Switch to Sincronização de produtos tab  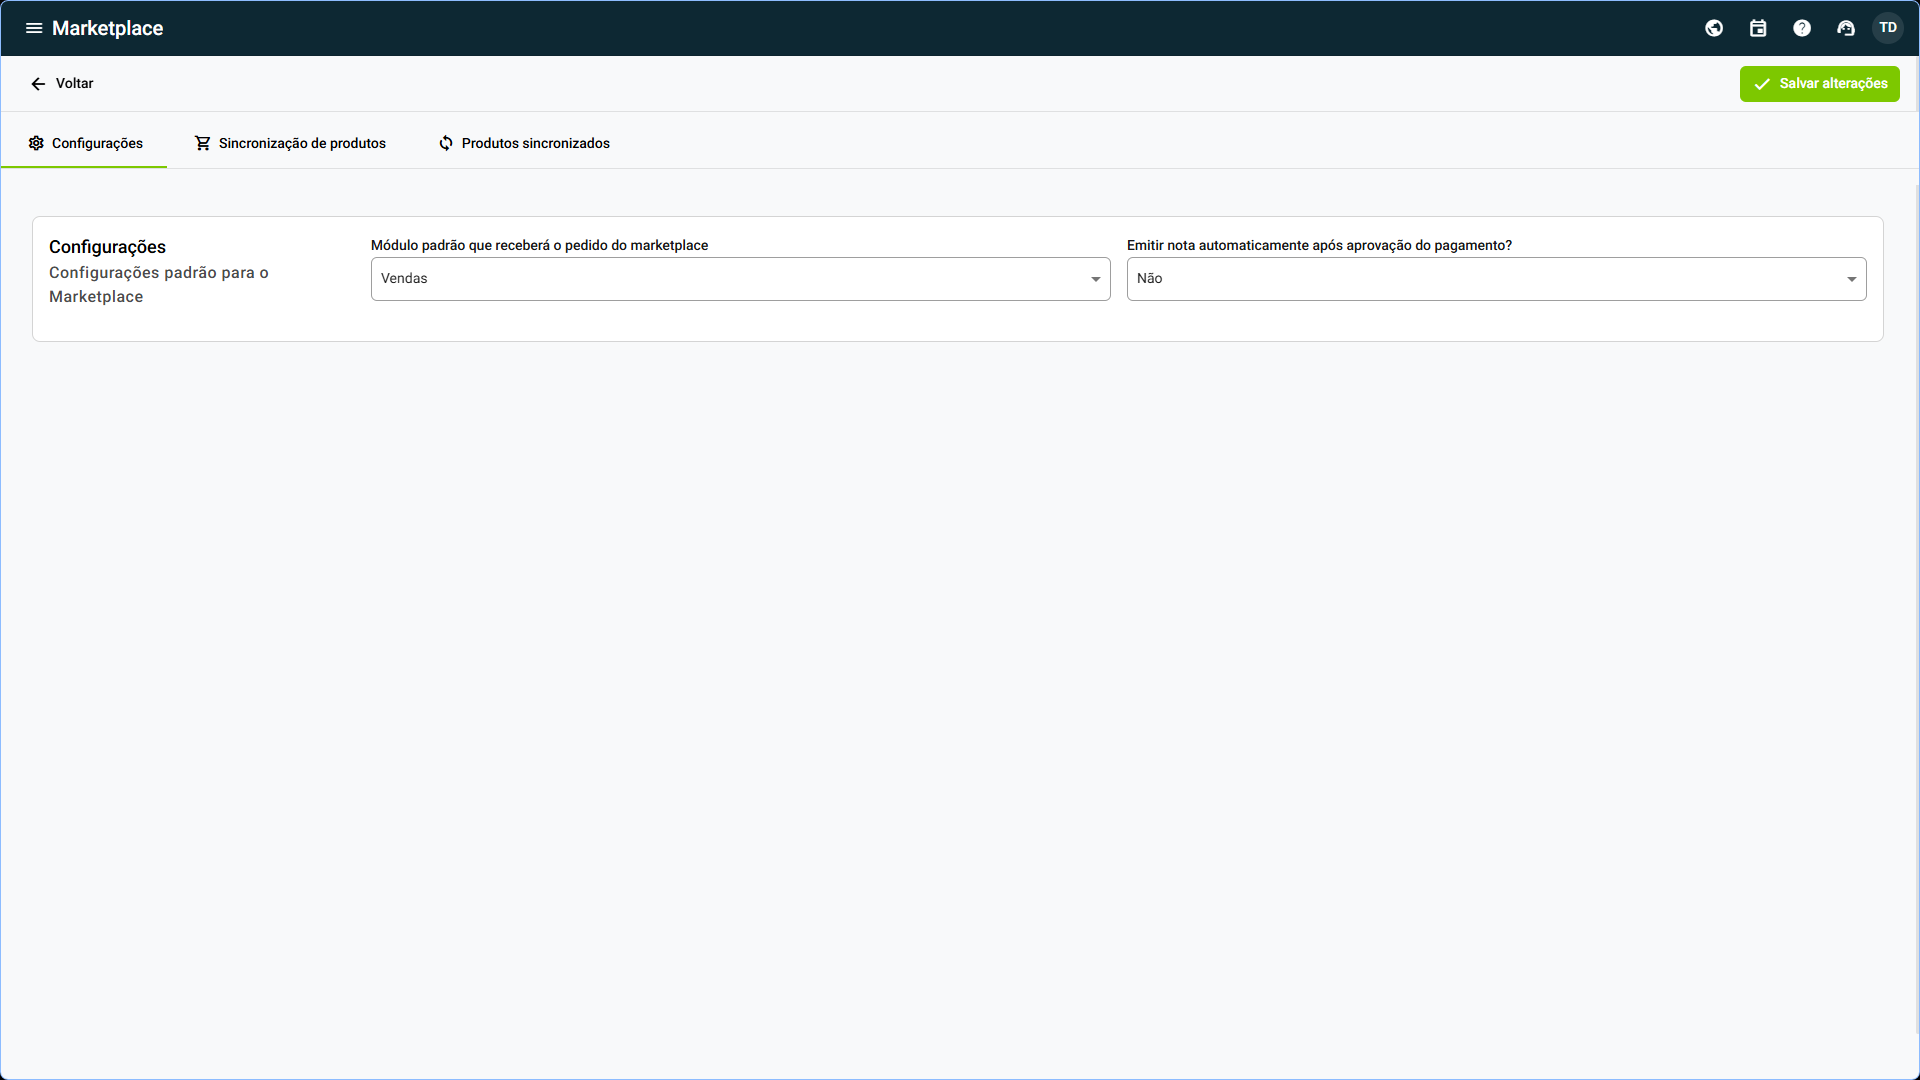[302, 143]
